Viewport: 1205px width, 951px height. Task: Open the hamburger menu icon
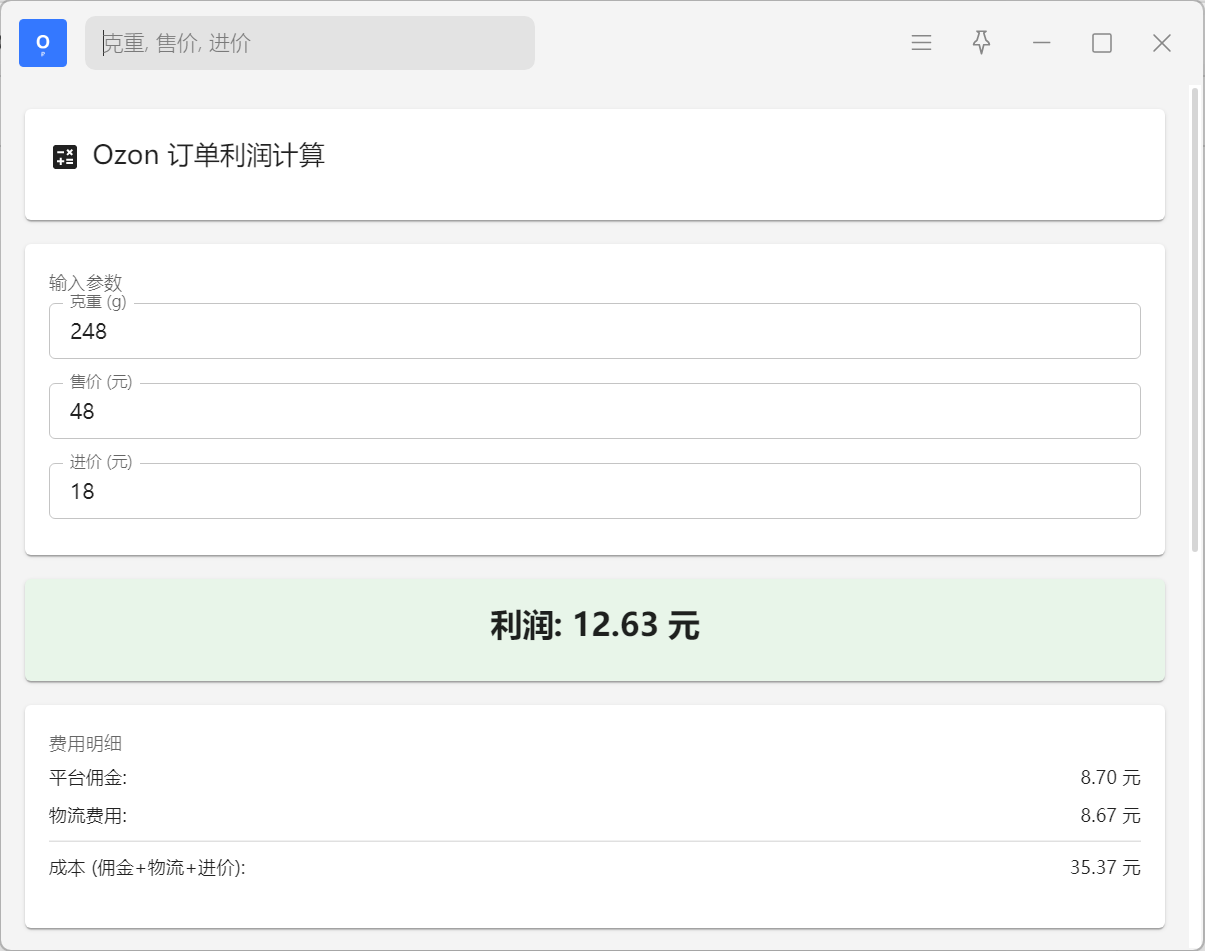pos(921,43)
